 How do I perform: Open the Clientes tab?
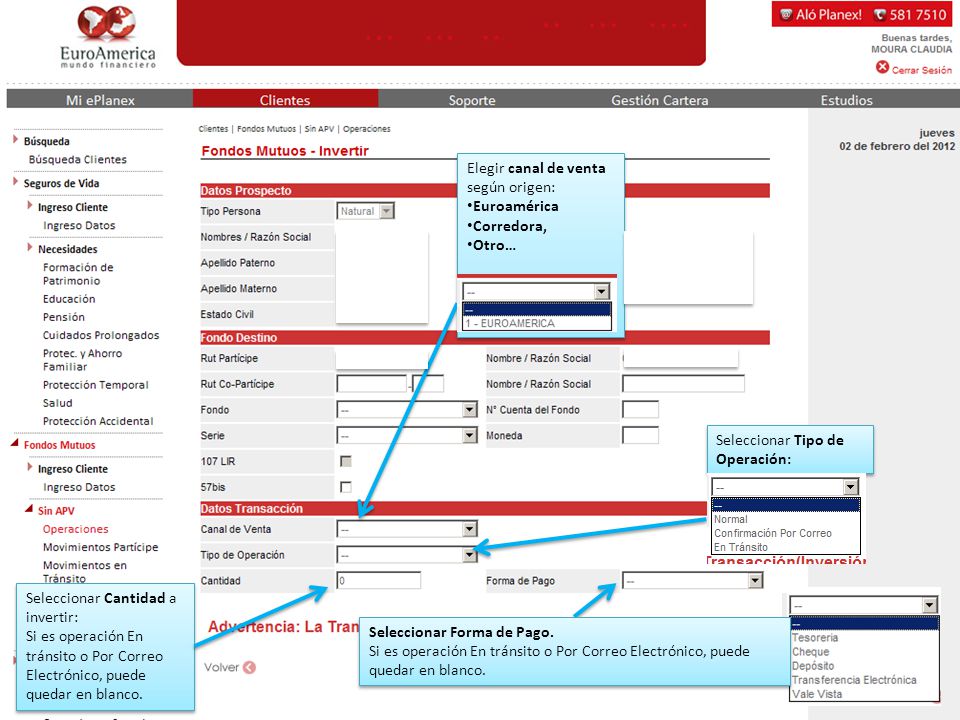coord(285,100)
